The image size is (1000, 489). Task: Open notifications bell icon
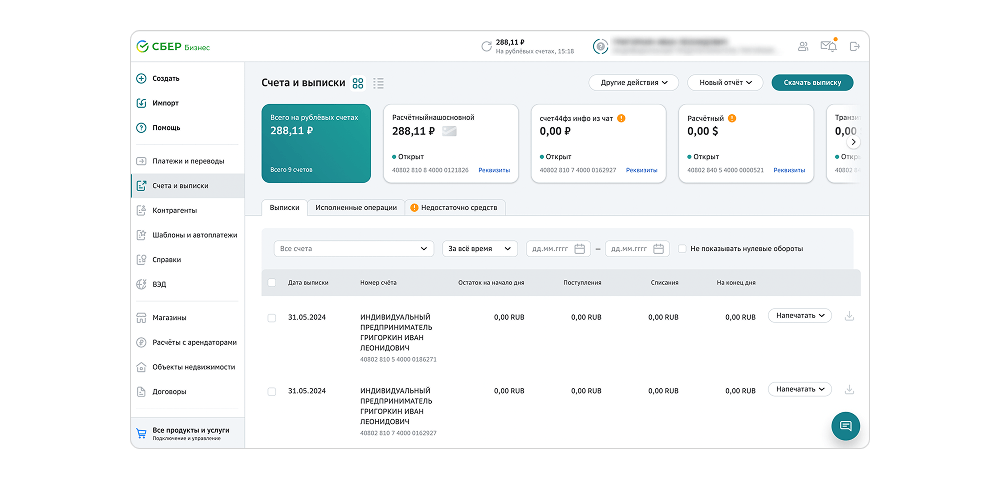[830, 45]
